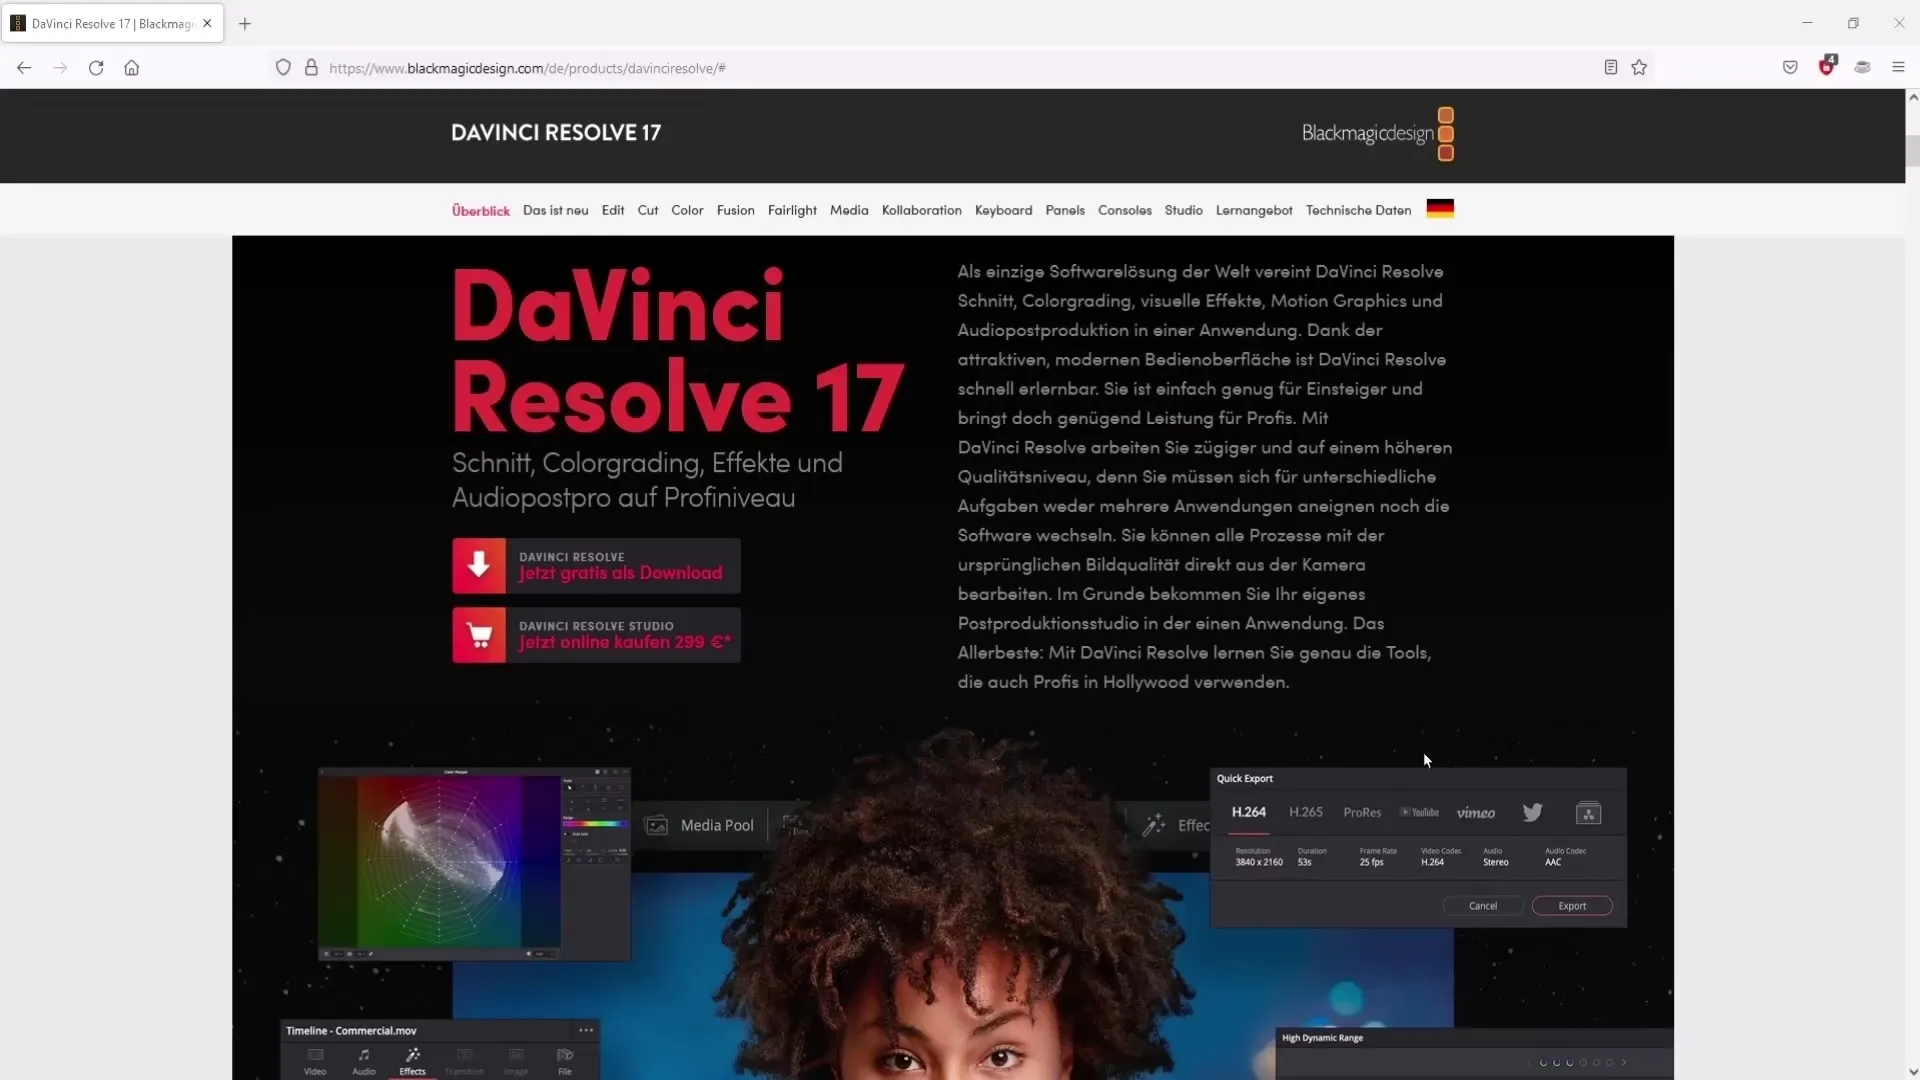Click Cancel in the Quick Export dialog
Viewport: 1920px width, 1080px height.
coord(1484,906)
